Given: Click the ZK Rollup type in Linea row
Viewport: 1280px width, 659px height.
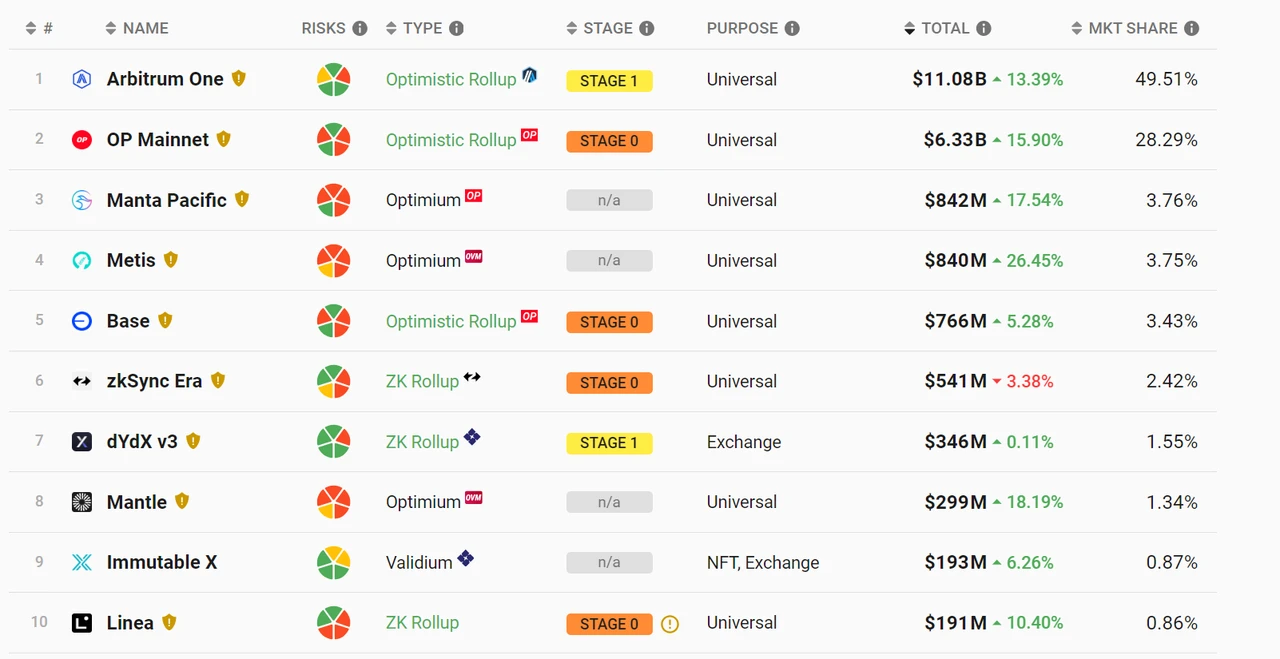Looking at the screenshot, I should (x=422, y=622).
